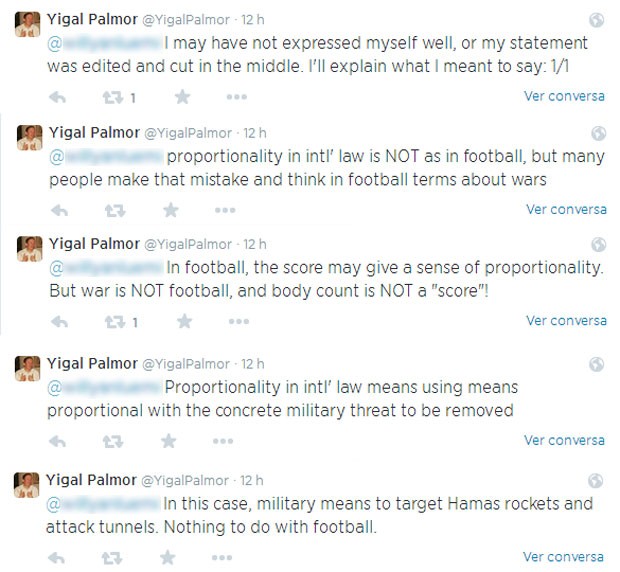The image size is (620, 572).
Task: Open more options on concrete military threat tweet
Action: [x=223, y=441]
